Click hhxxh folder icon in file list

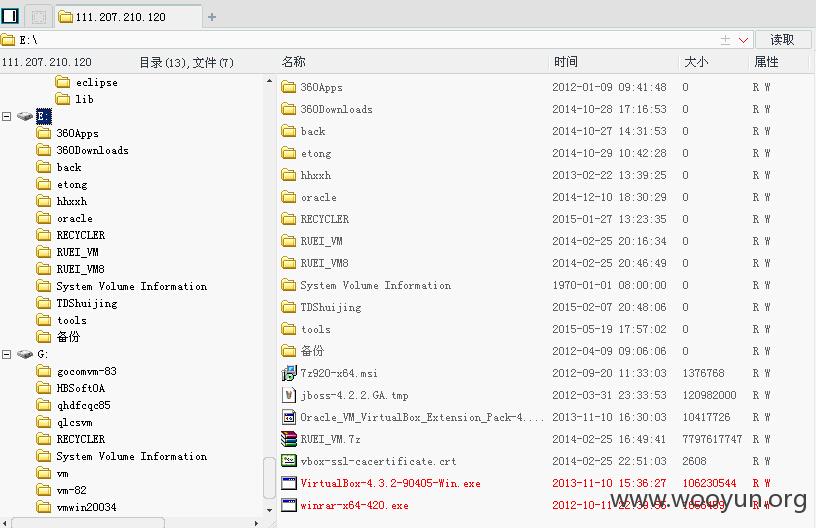289,175
